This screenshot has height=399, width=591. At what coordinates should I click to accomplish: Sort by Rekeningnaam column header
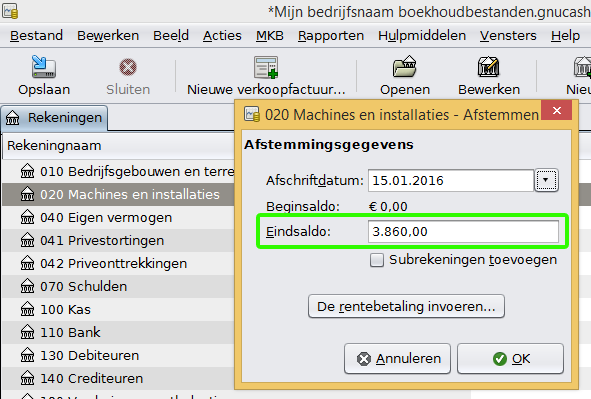tap(118, 146)
